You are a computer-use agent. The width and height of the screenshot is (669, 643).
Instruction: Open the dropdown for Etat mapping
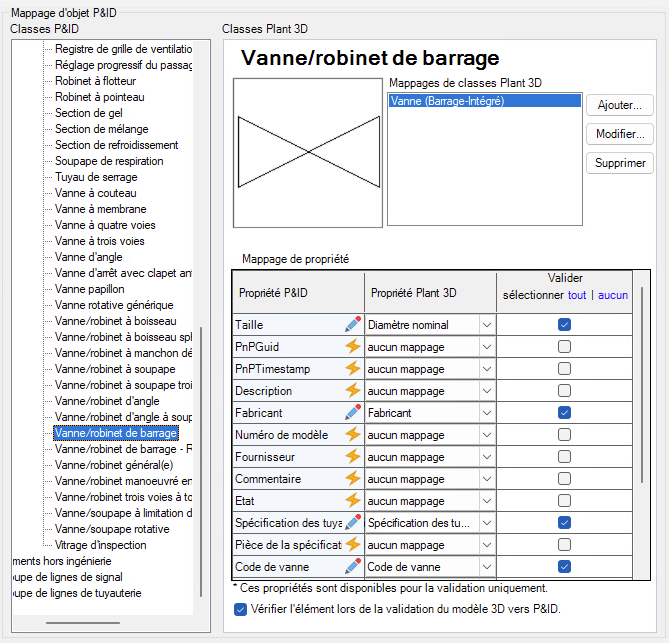tap(487, 501)
